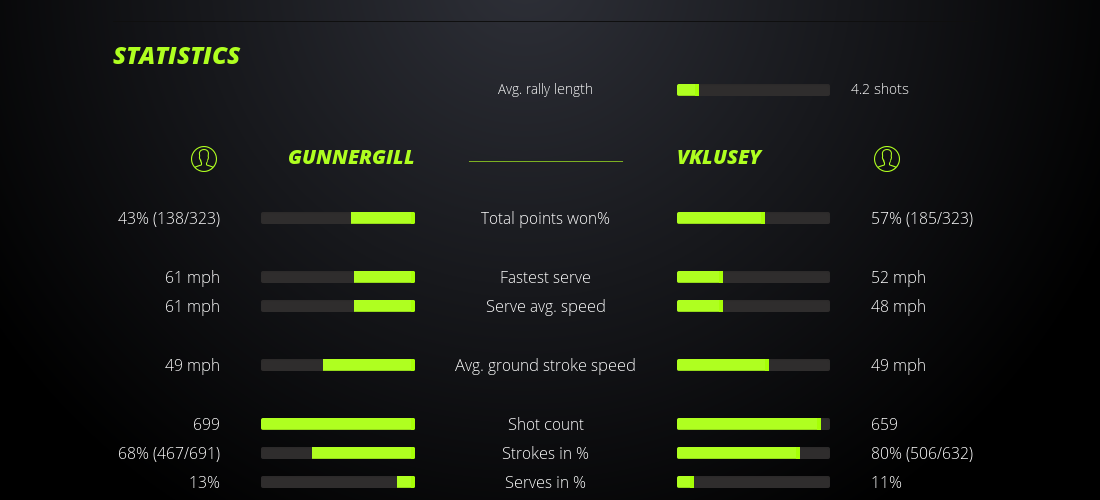Image resolution: width=1100 pixels, height=500 pixels.
Task: Click GunnerGill's player avatar icon
Action: coord(204,158)
